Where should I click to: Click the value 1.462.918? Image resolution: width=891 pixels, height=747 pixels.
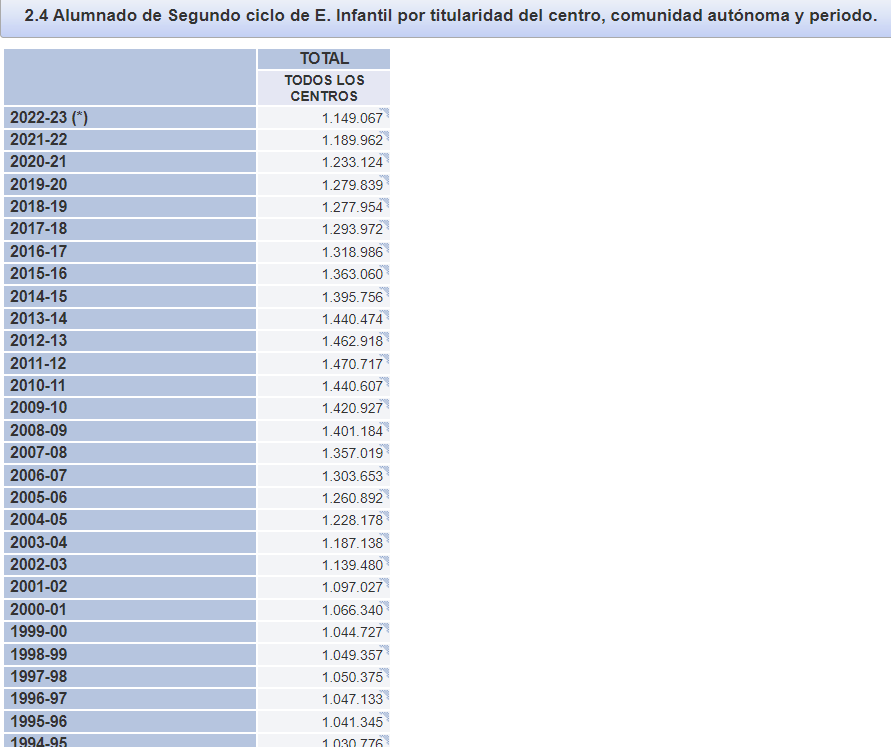tap(353, 341)
